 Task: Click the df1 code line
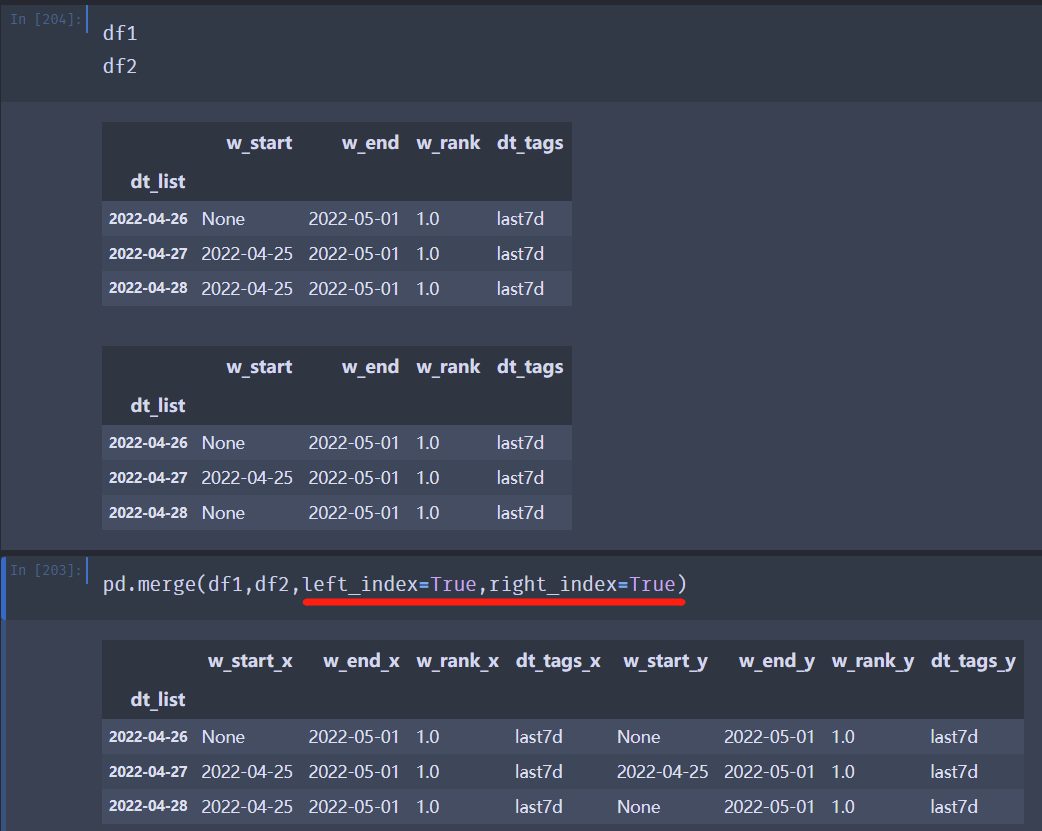120,33
